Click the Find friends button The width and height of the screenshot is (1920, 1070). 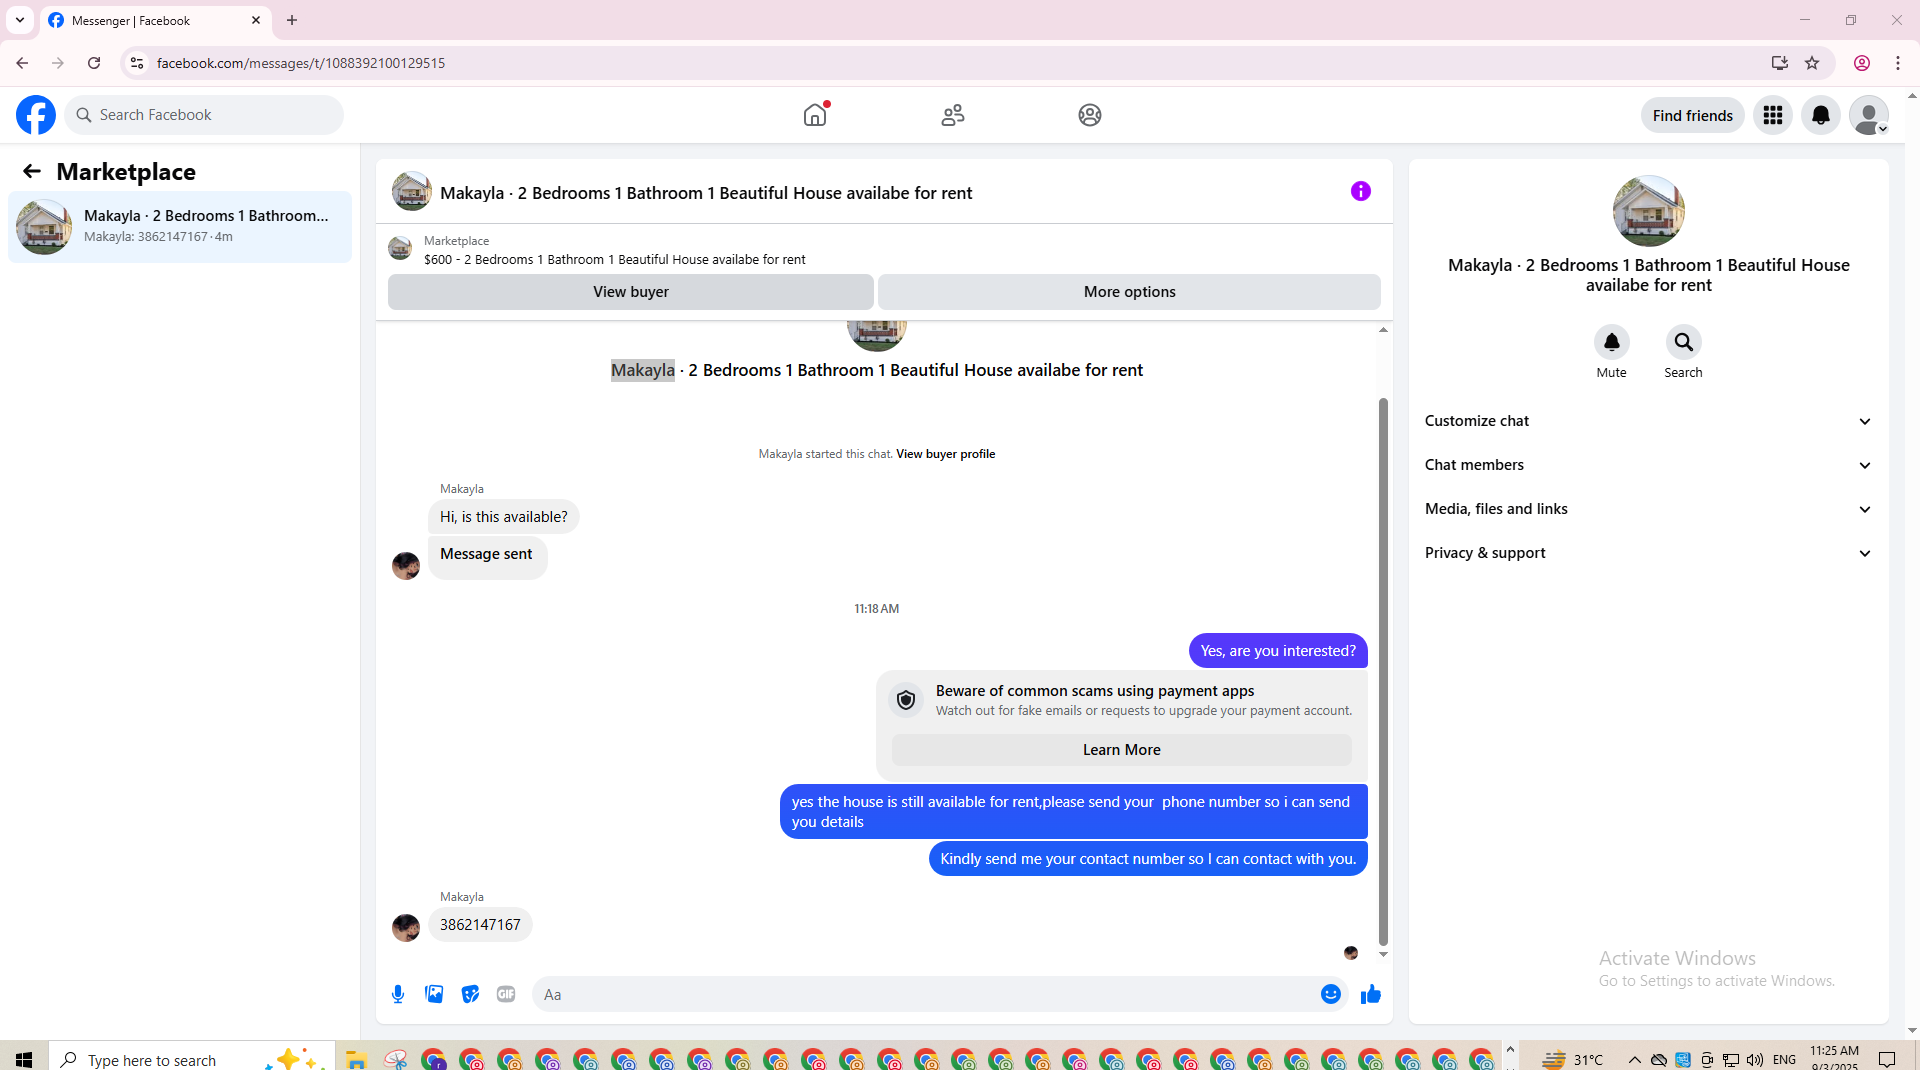[x=1692, y=115]
